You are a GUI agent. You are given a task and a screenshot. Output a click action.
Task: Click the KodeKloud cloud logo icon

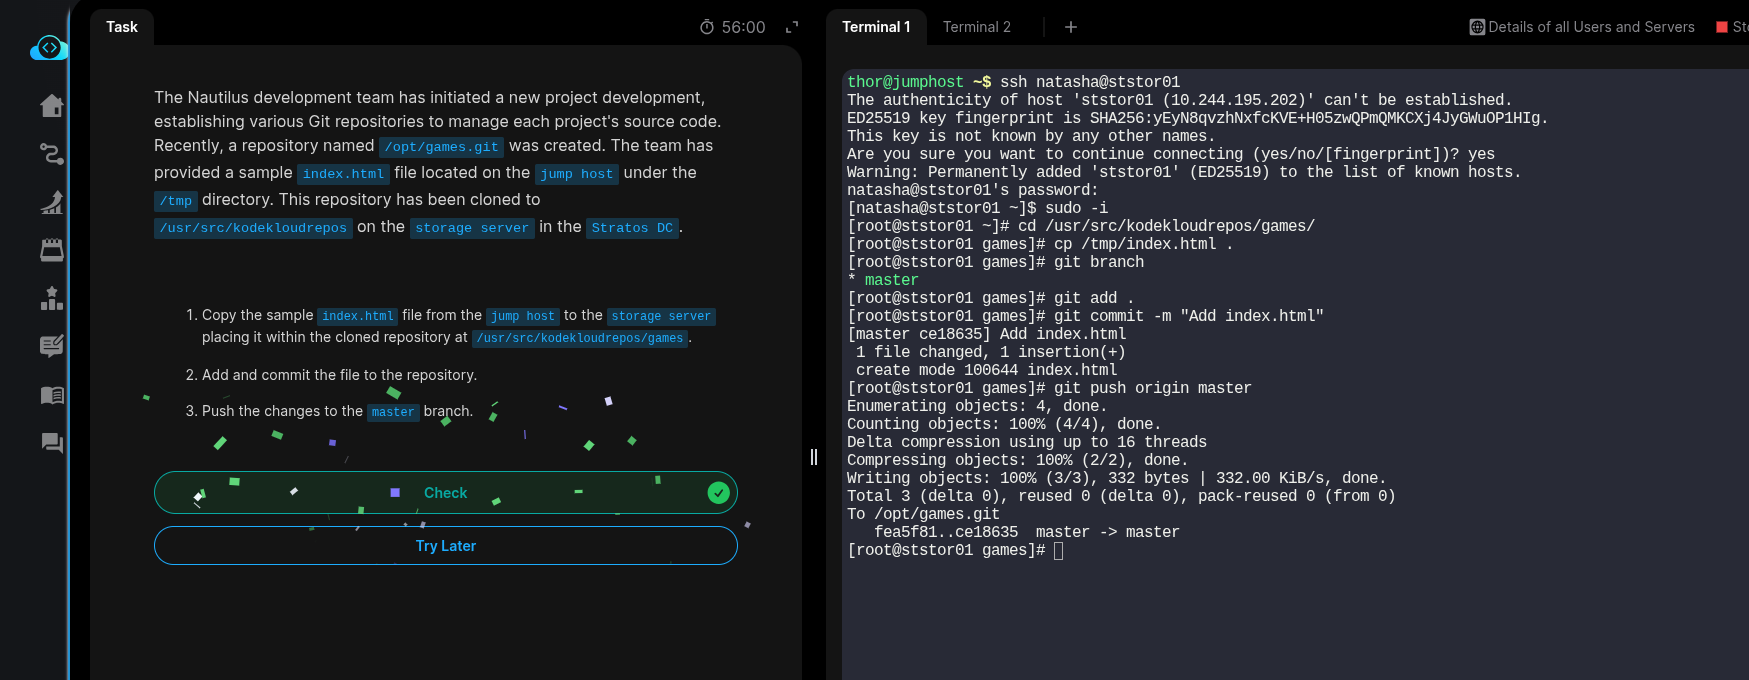[48, 48]
